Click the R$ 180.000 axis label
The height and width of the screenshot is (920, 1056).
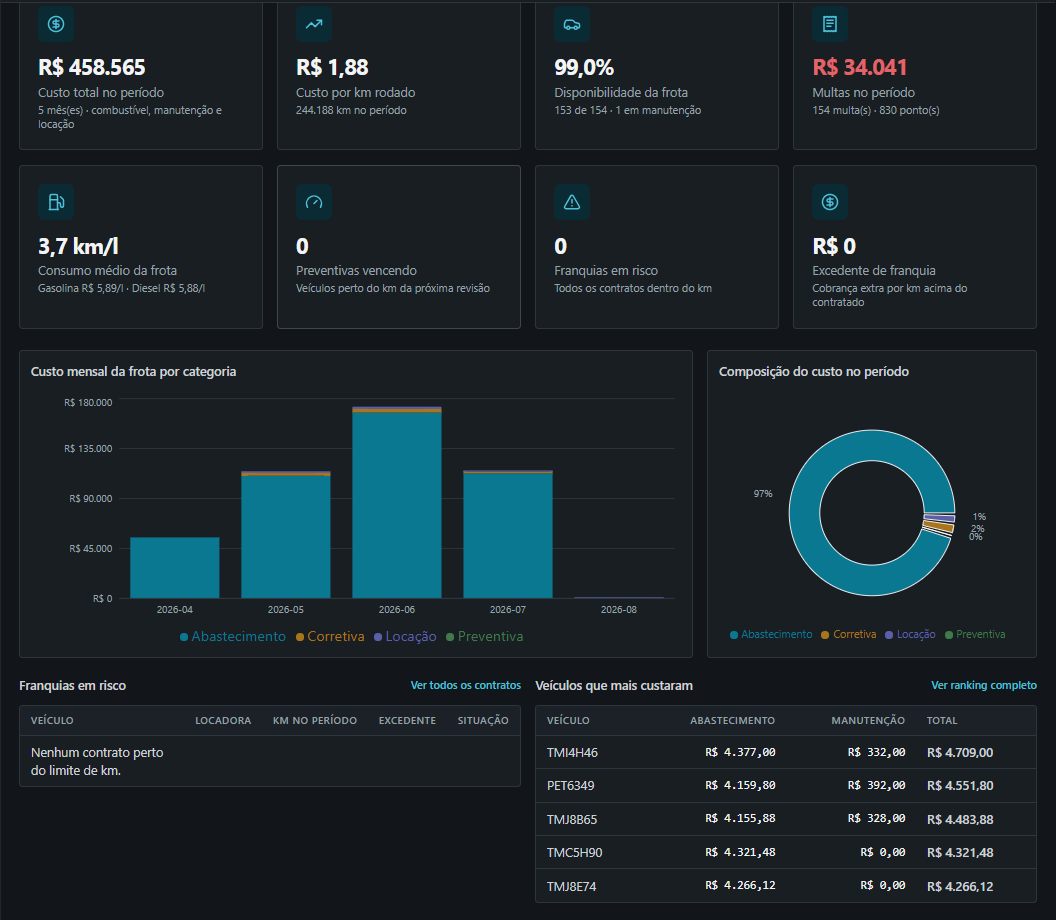(88, 403)
